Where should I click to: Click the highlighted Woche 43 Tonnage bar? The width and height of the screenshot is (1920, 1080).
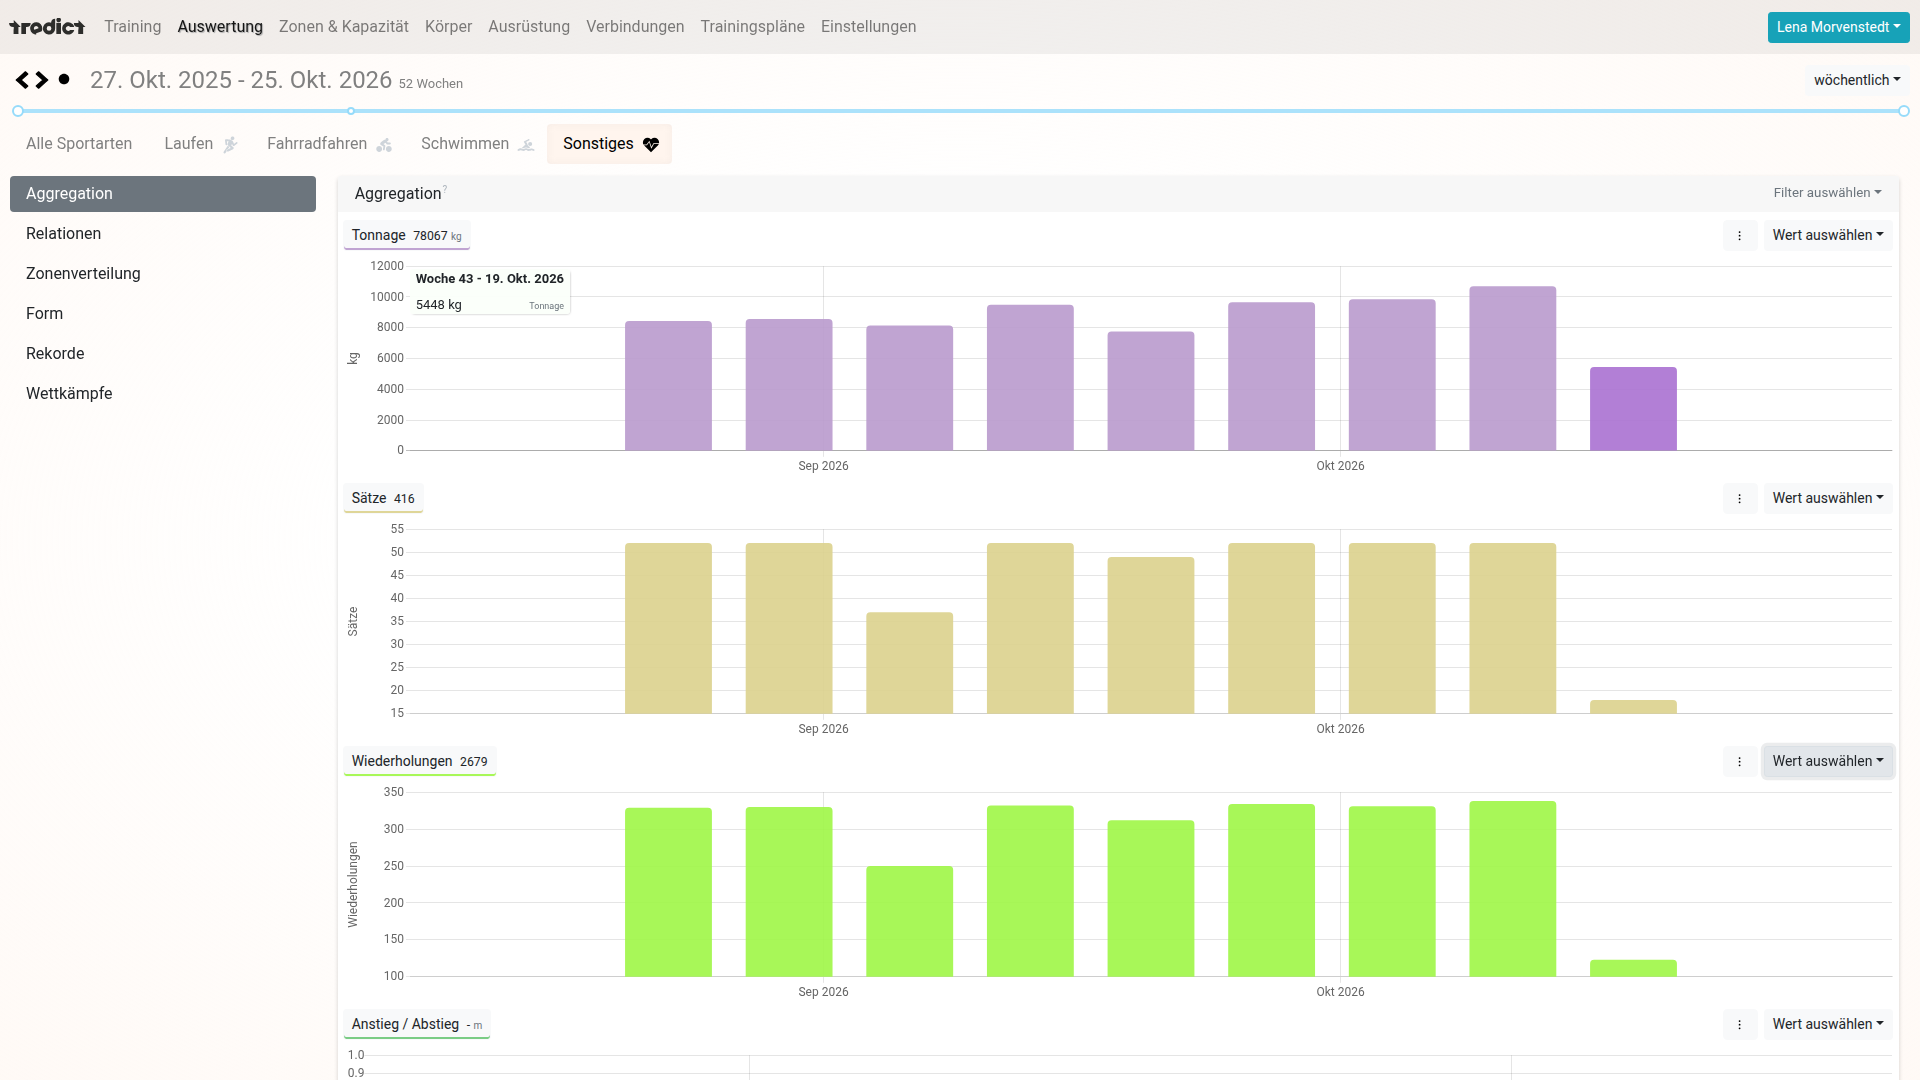[1633, 409]
